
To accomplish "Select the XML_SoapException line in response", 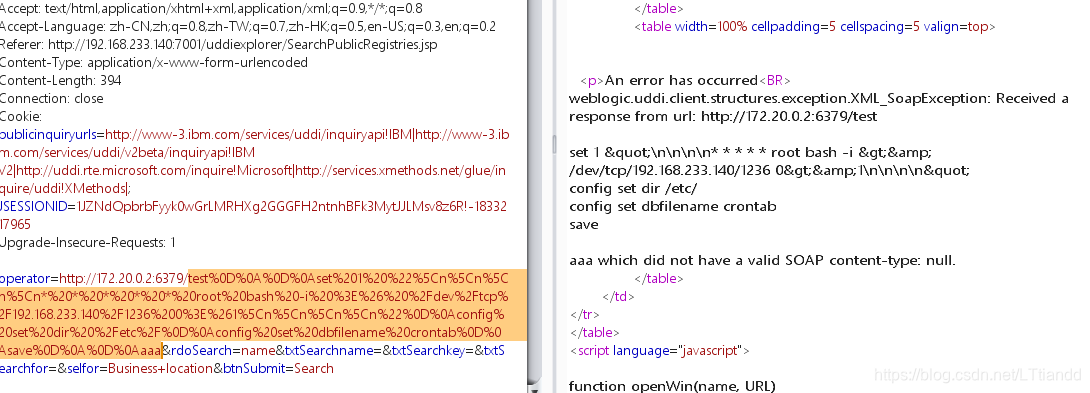I will pyautogui.click(x=818, y=99).
